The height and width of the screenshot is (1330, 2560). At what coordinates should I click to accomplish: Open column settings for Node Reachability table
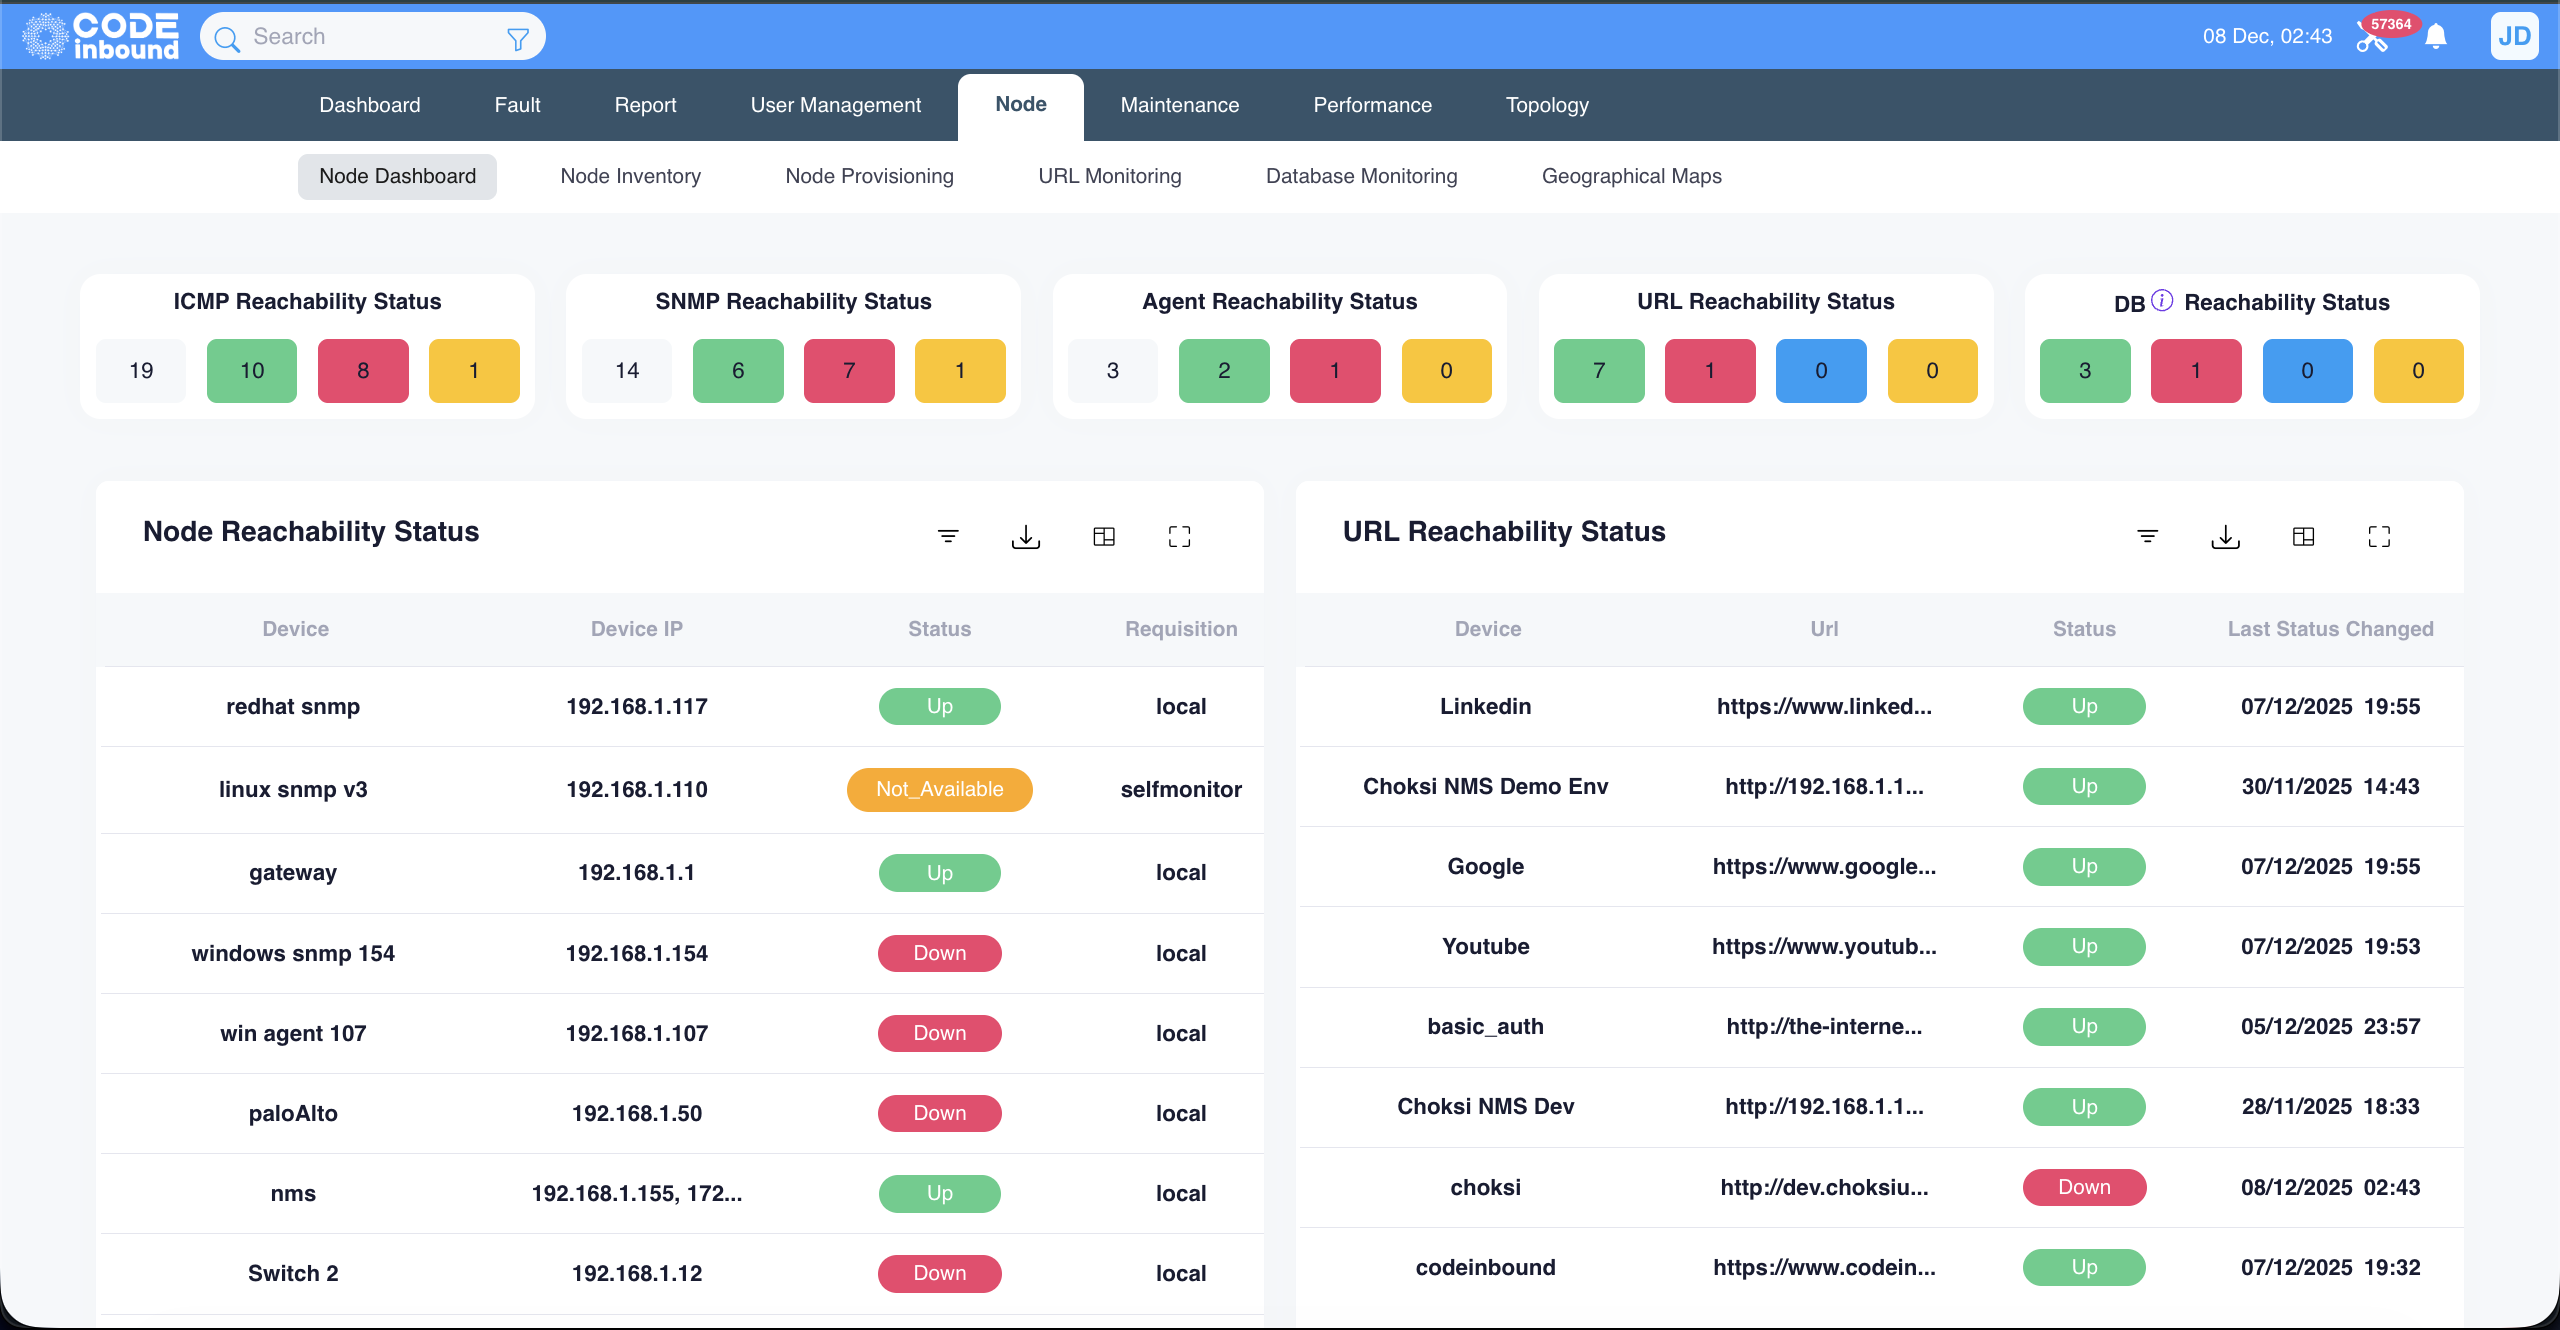(1103, 536)
